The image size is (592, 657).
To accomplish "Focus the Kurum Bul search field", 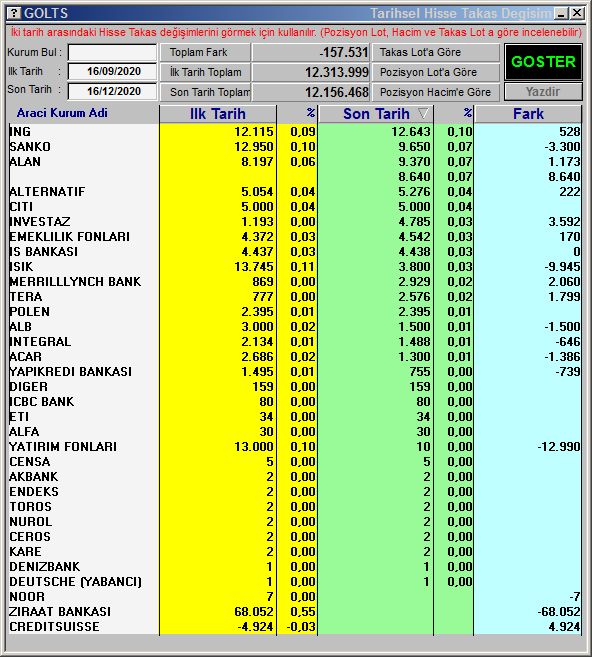I will [112, 52].
